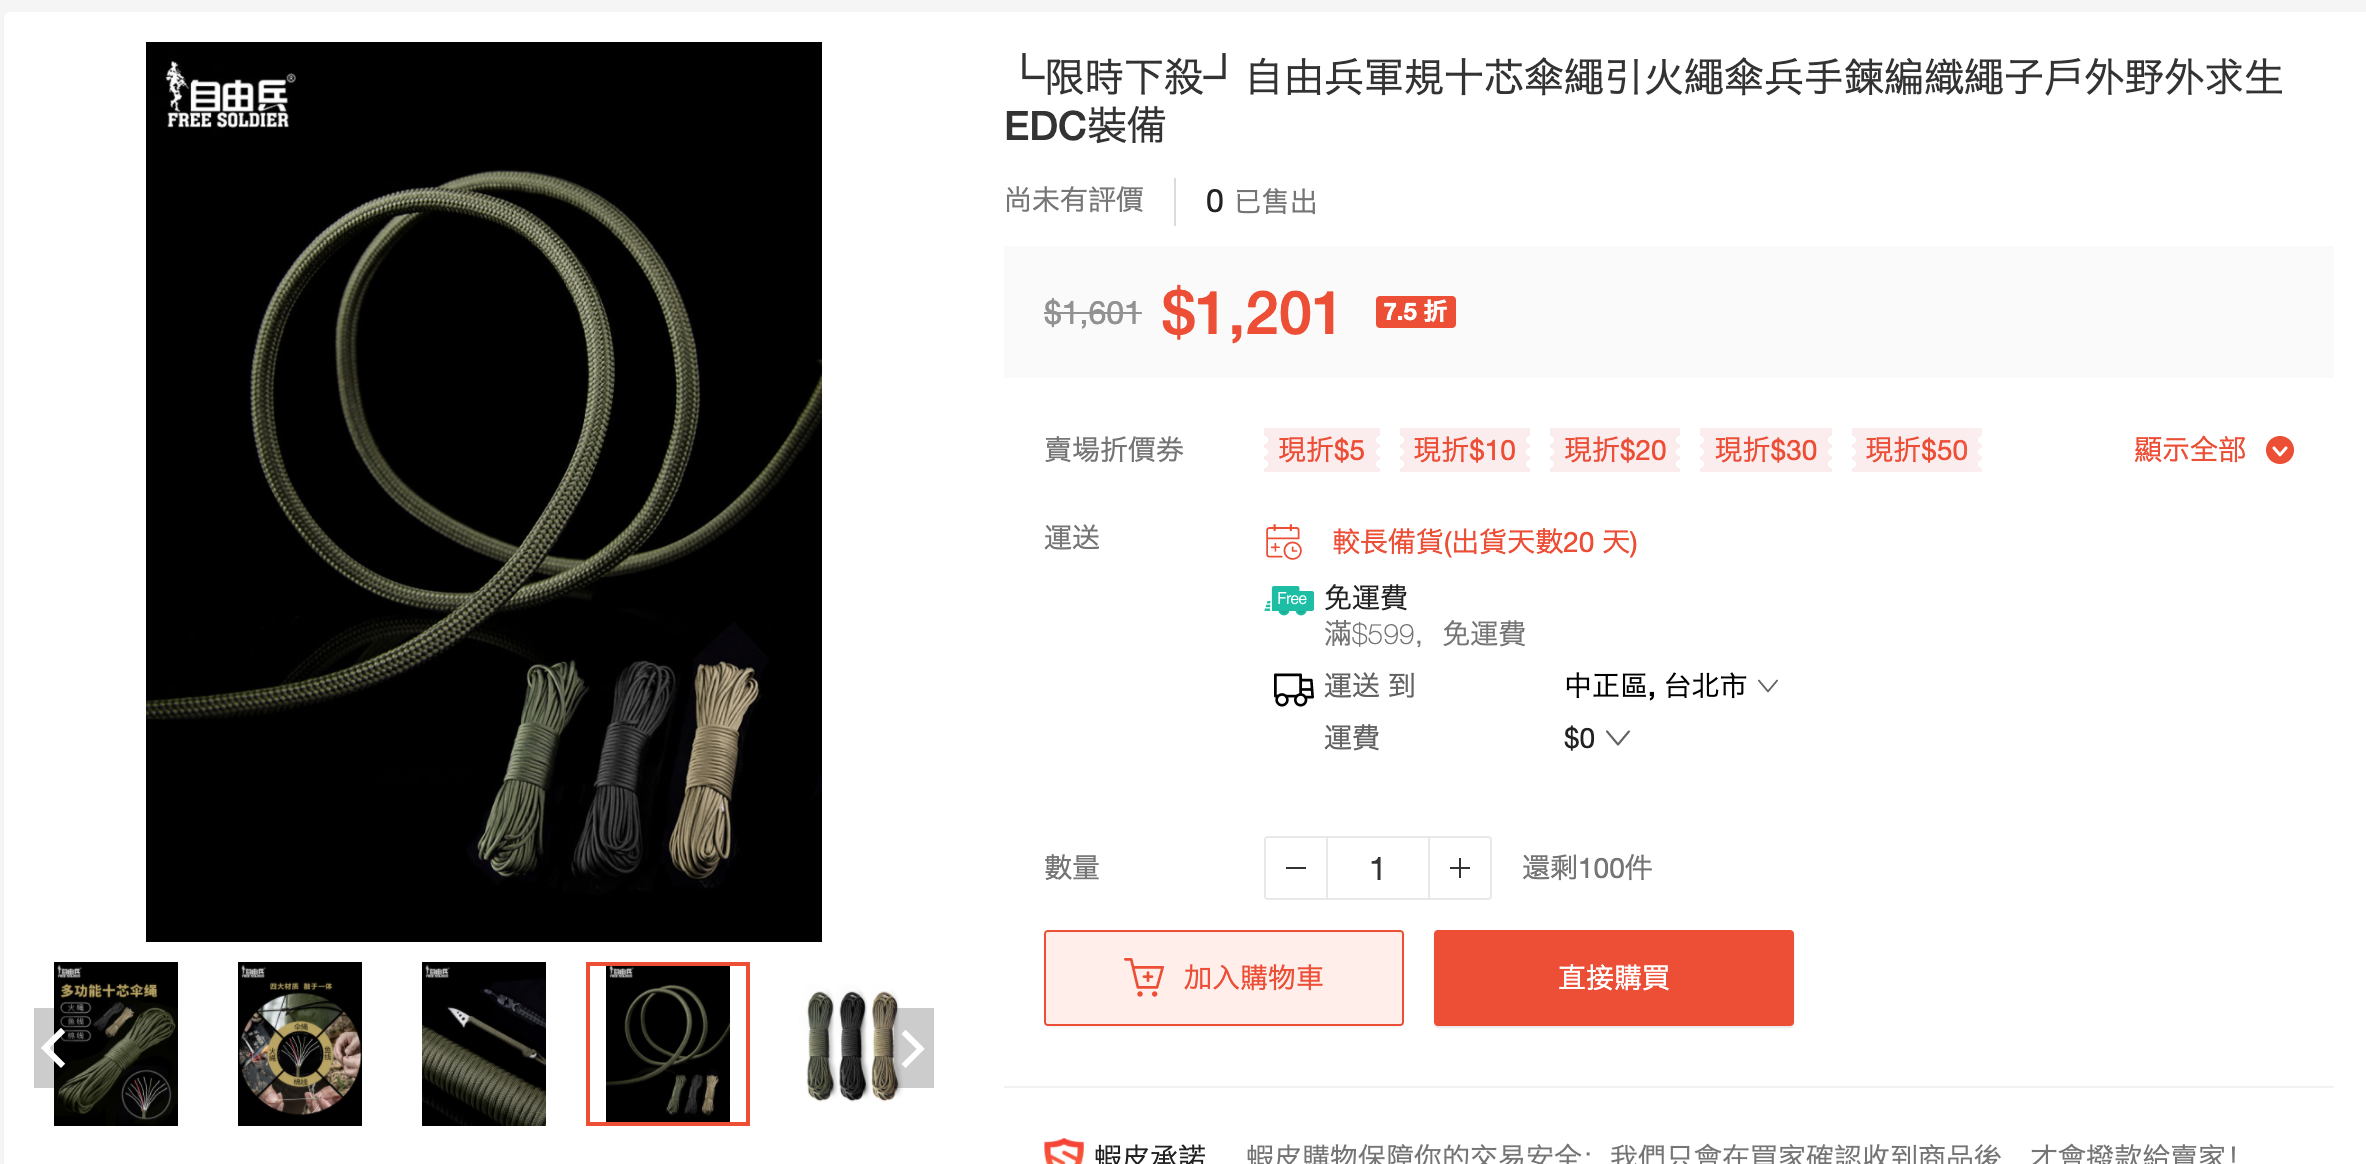Click the delivery truck icon beside 運送 到
Viewport: 2366px width, 1164px height.
coord(1293,688)
